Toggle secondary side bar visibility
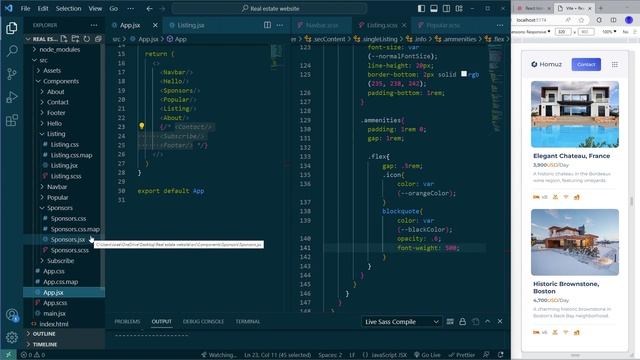 point(447,8)
